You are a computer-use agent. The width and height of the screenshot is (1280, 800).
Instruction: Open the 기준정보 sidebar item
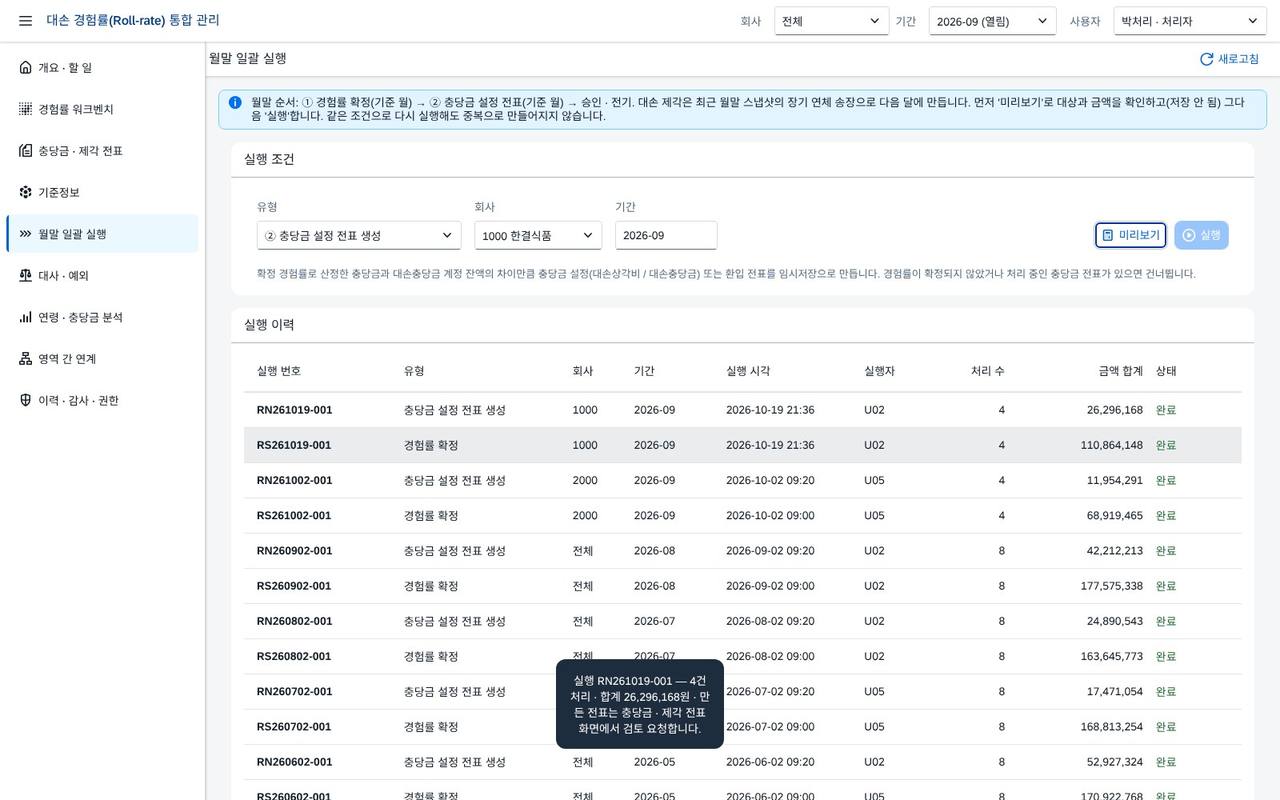coord(102,192)
